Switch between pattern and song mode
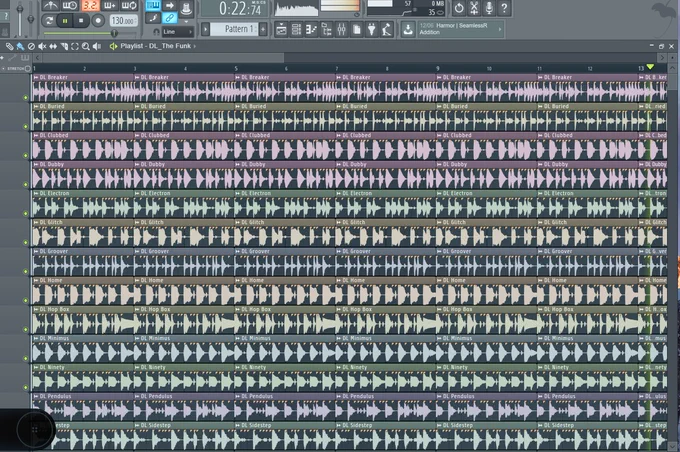 click(49, 20)
